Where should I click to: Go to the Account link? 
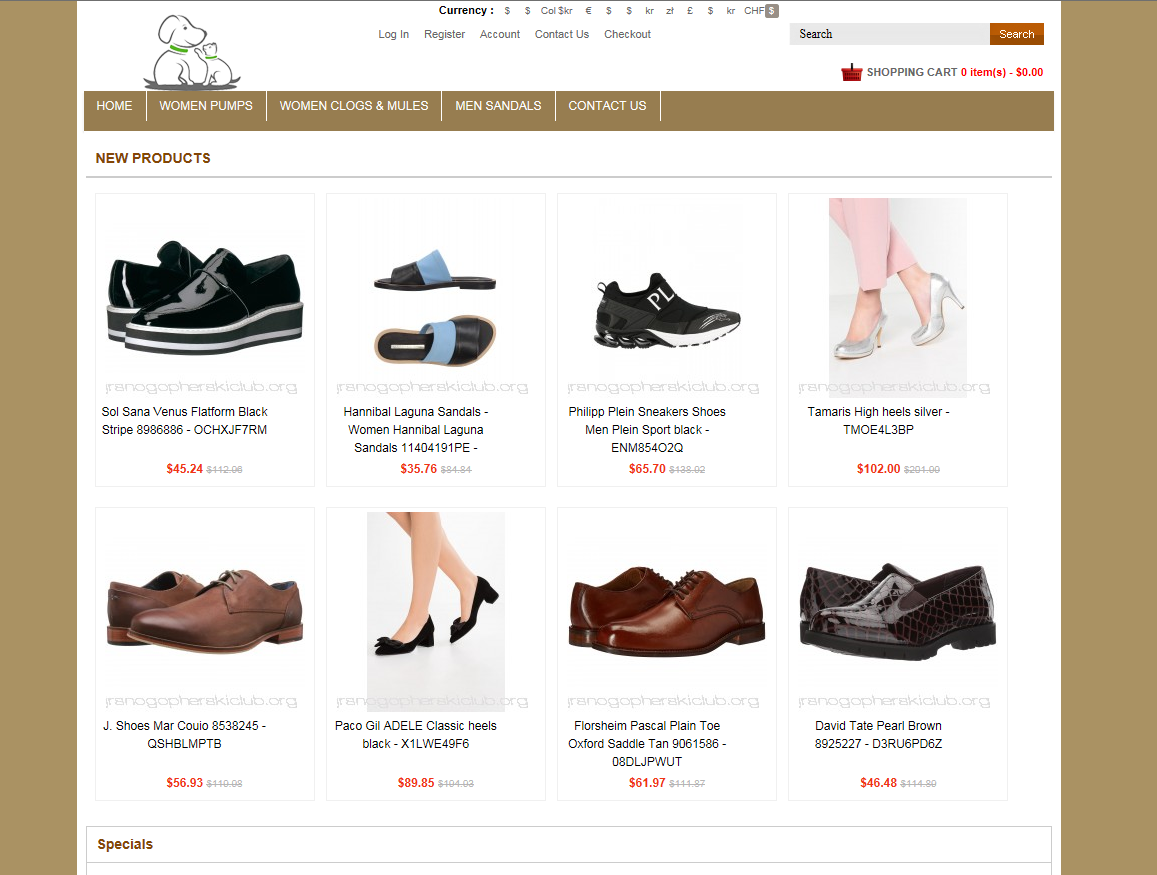500,34
